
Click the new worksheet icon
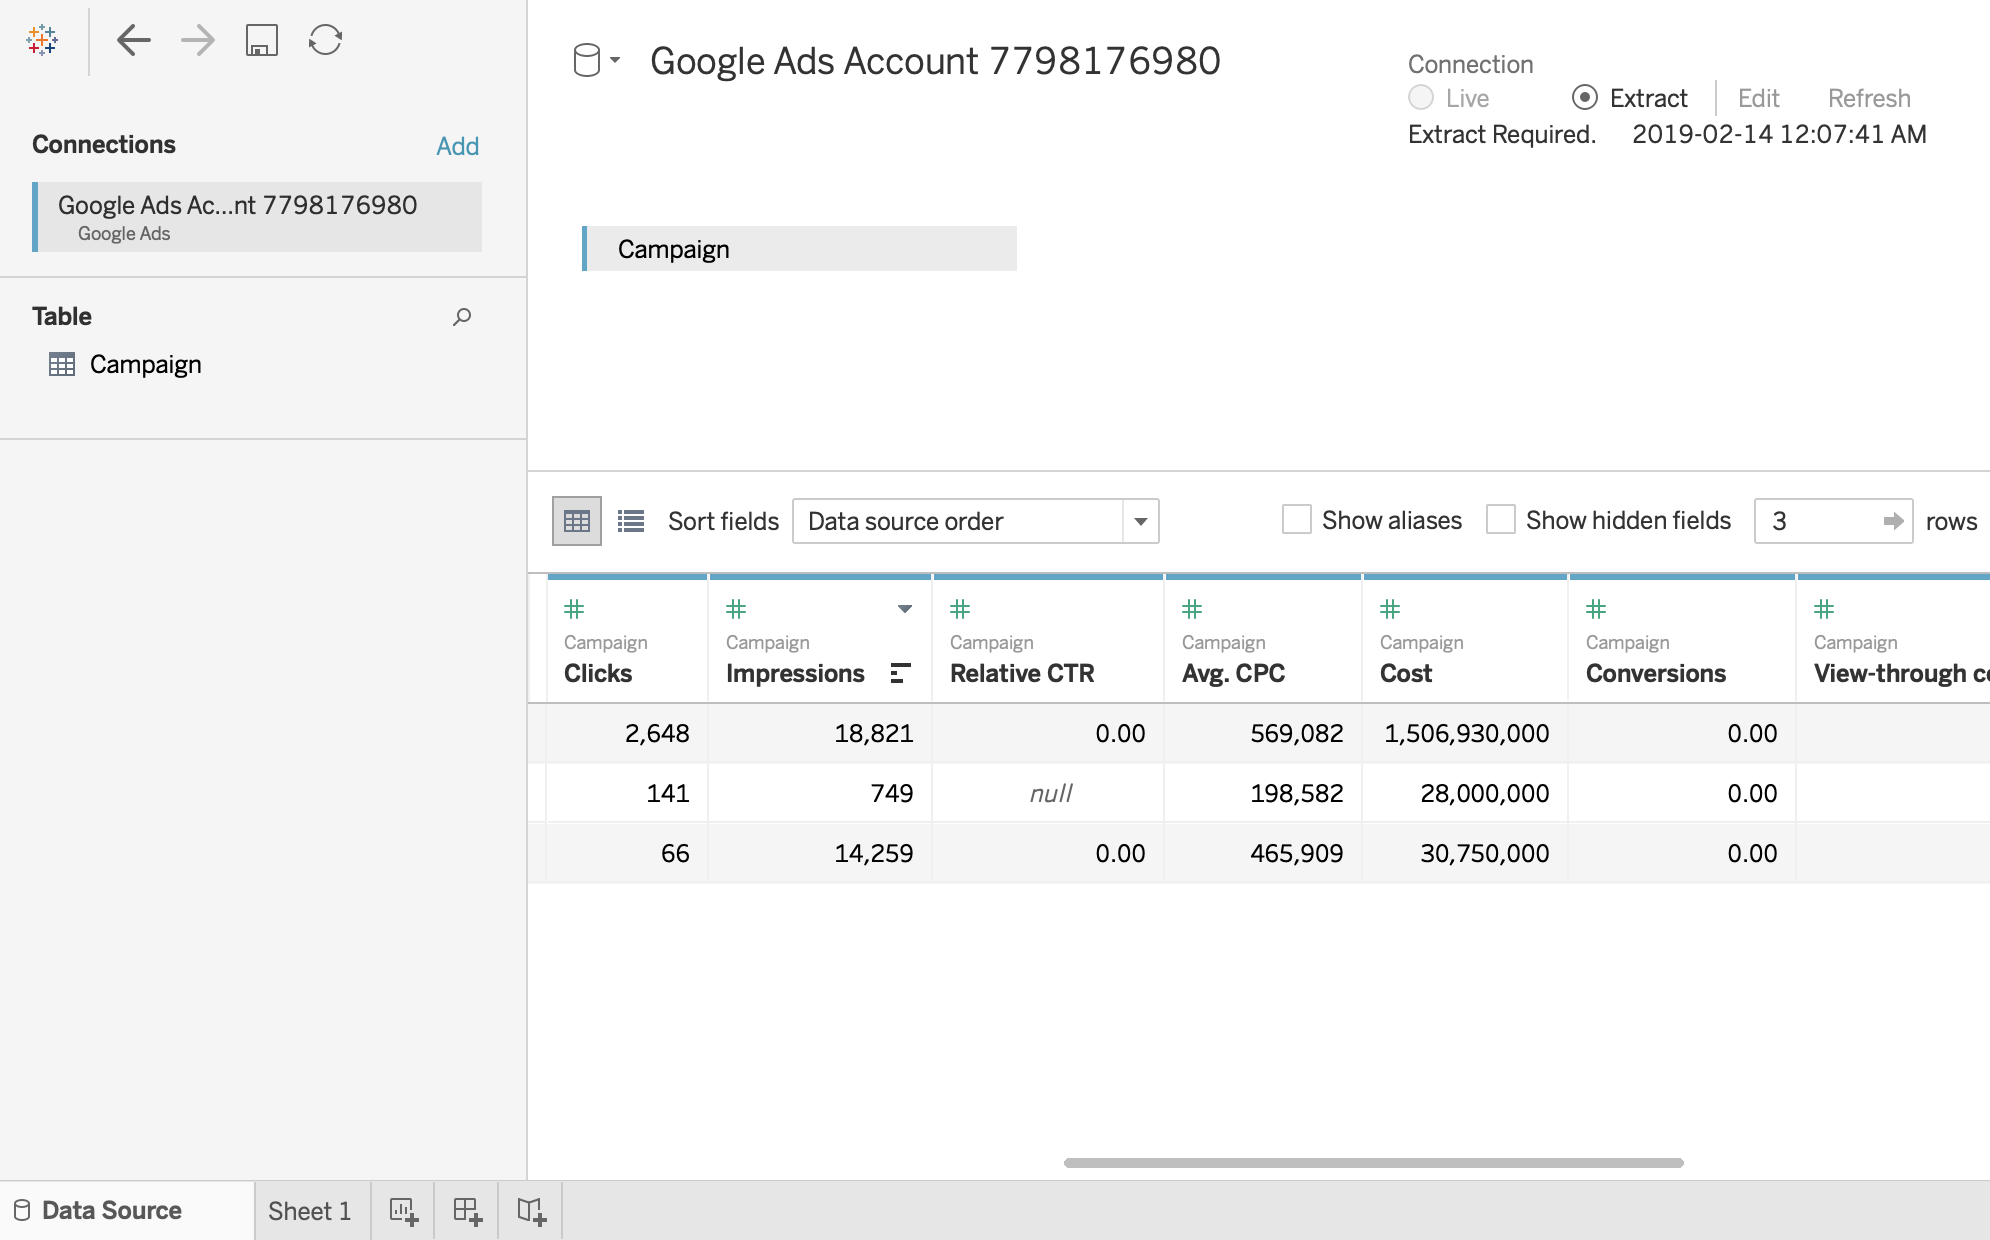click(403, 1211)
